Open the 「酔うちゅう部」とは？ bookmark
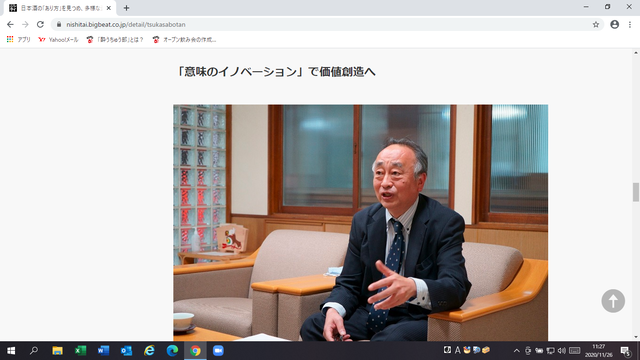Image resolution: width=640 pixels, height=360 pixels. 115,40
